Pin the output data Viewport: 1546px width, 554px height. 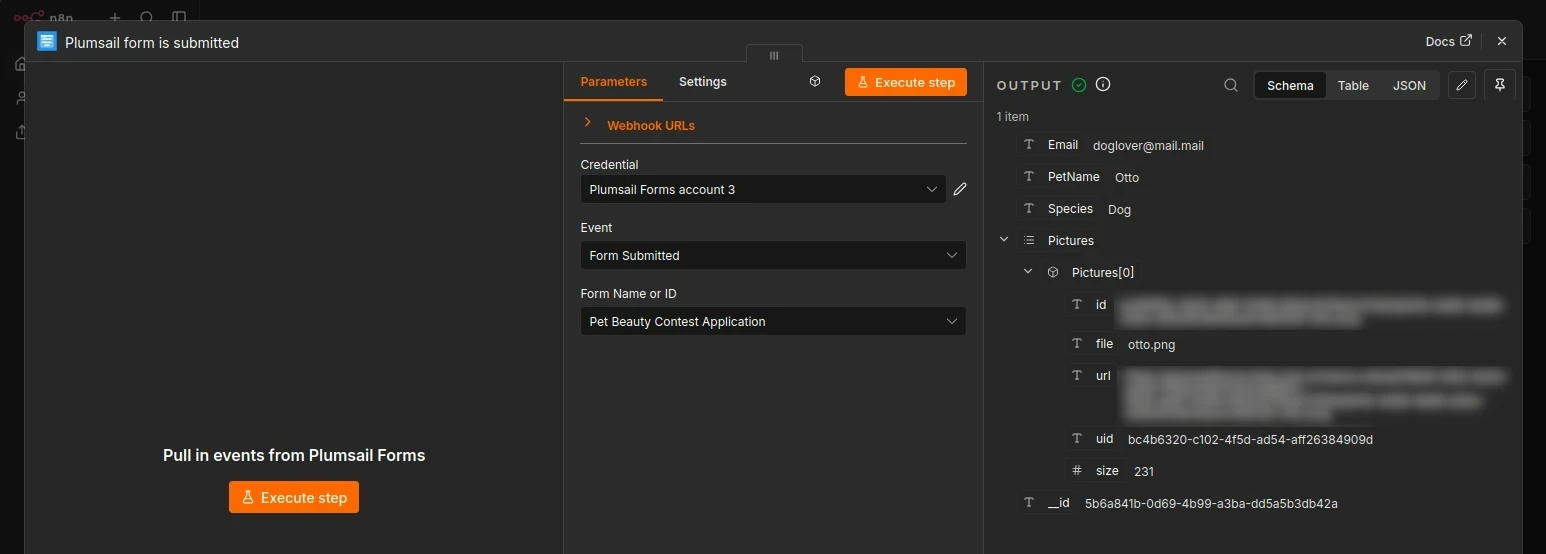(x=1500, y=85)
